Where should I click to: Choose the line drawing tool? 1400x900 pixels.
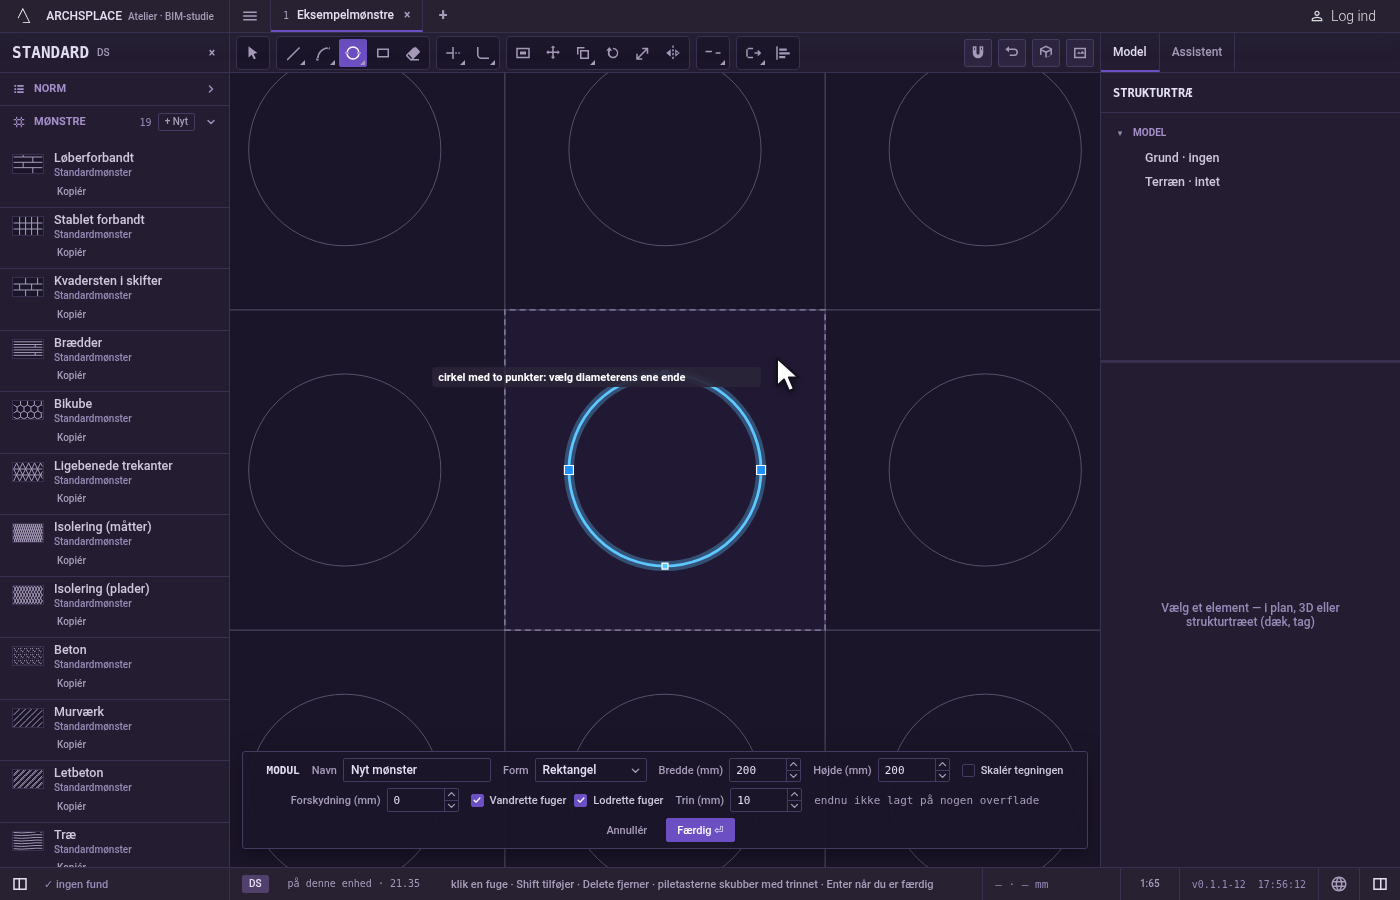pyautogui.click(x=293, y=53)
